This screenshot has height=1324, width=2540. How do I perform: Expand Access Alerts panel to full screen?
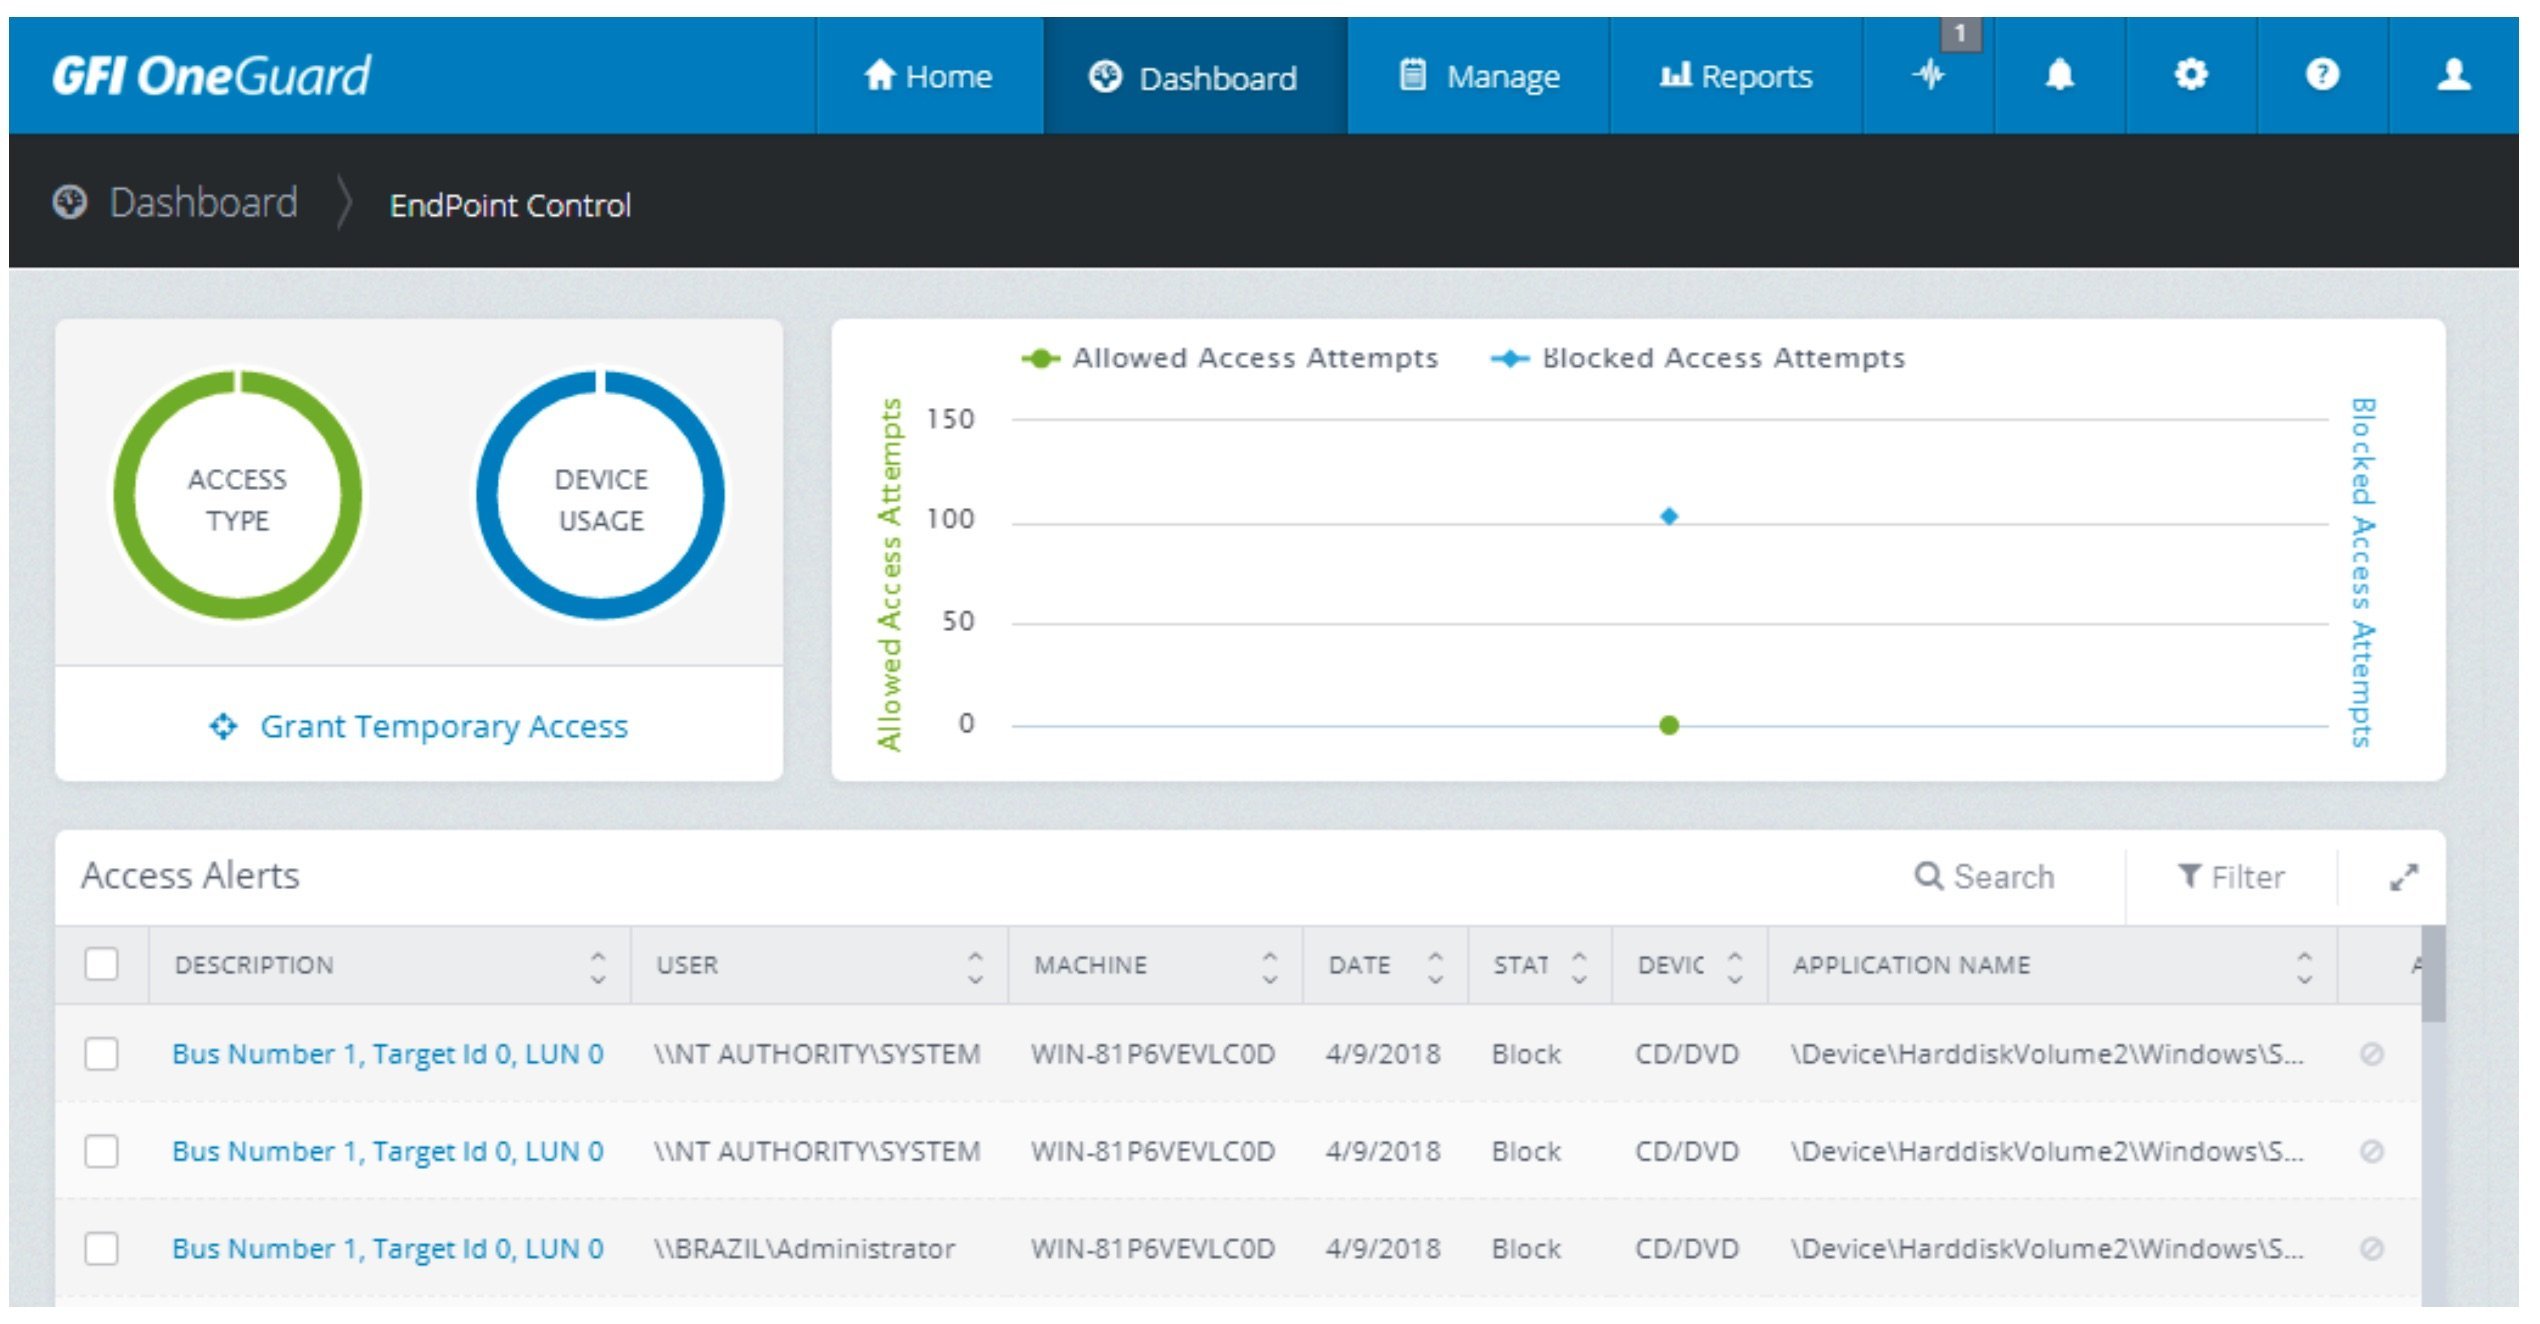point(2403,877)
